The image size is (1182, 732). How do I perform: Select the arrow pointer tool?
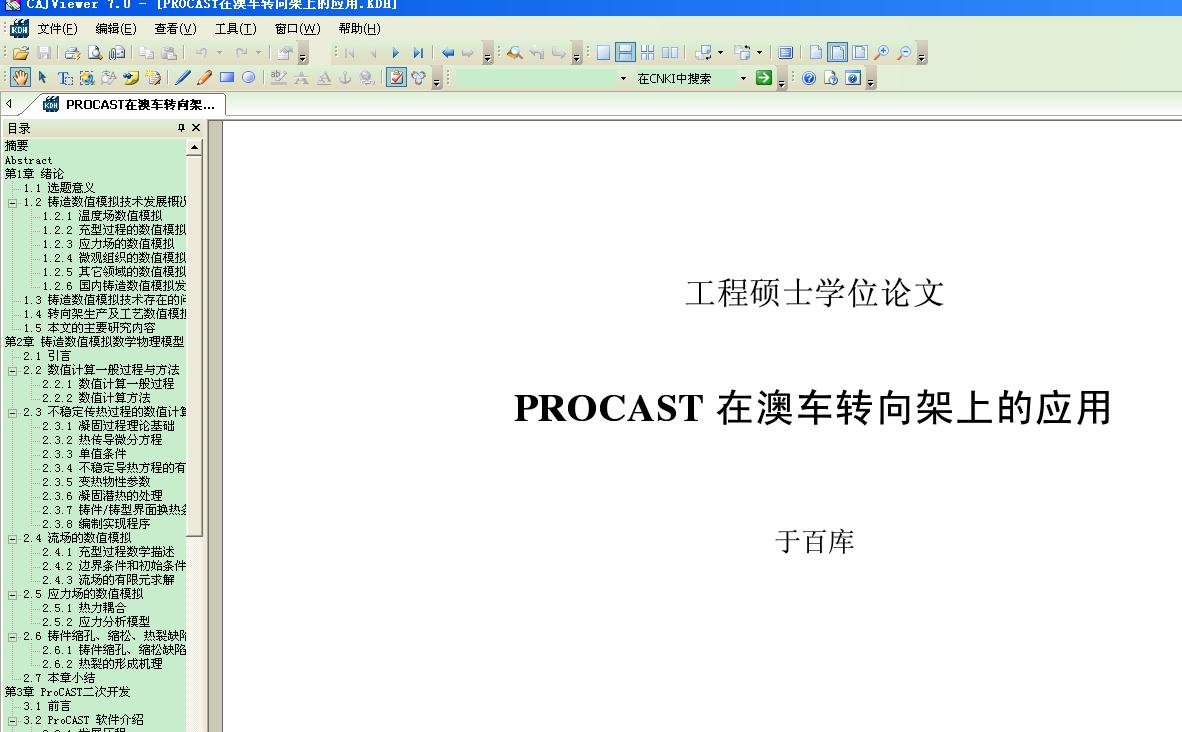coord(43,78)
